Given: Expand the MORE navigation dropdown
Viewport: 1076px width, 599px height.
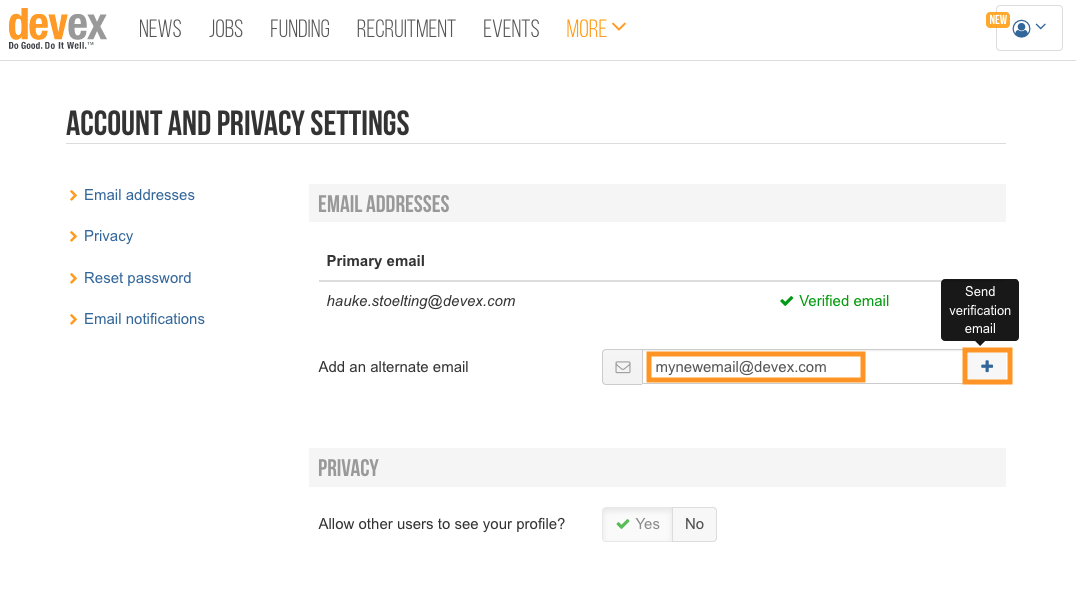Looking at the screenshot, I should [x=596, y=29].
